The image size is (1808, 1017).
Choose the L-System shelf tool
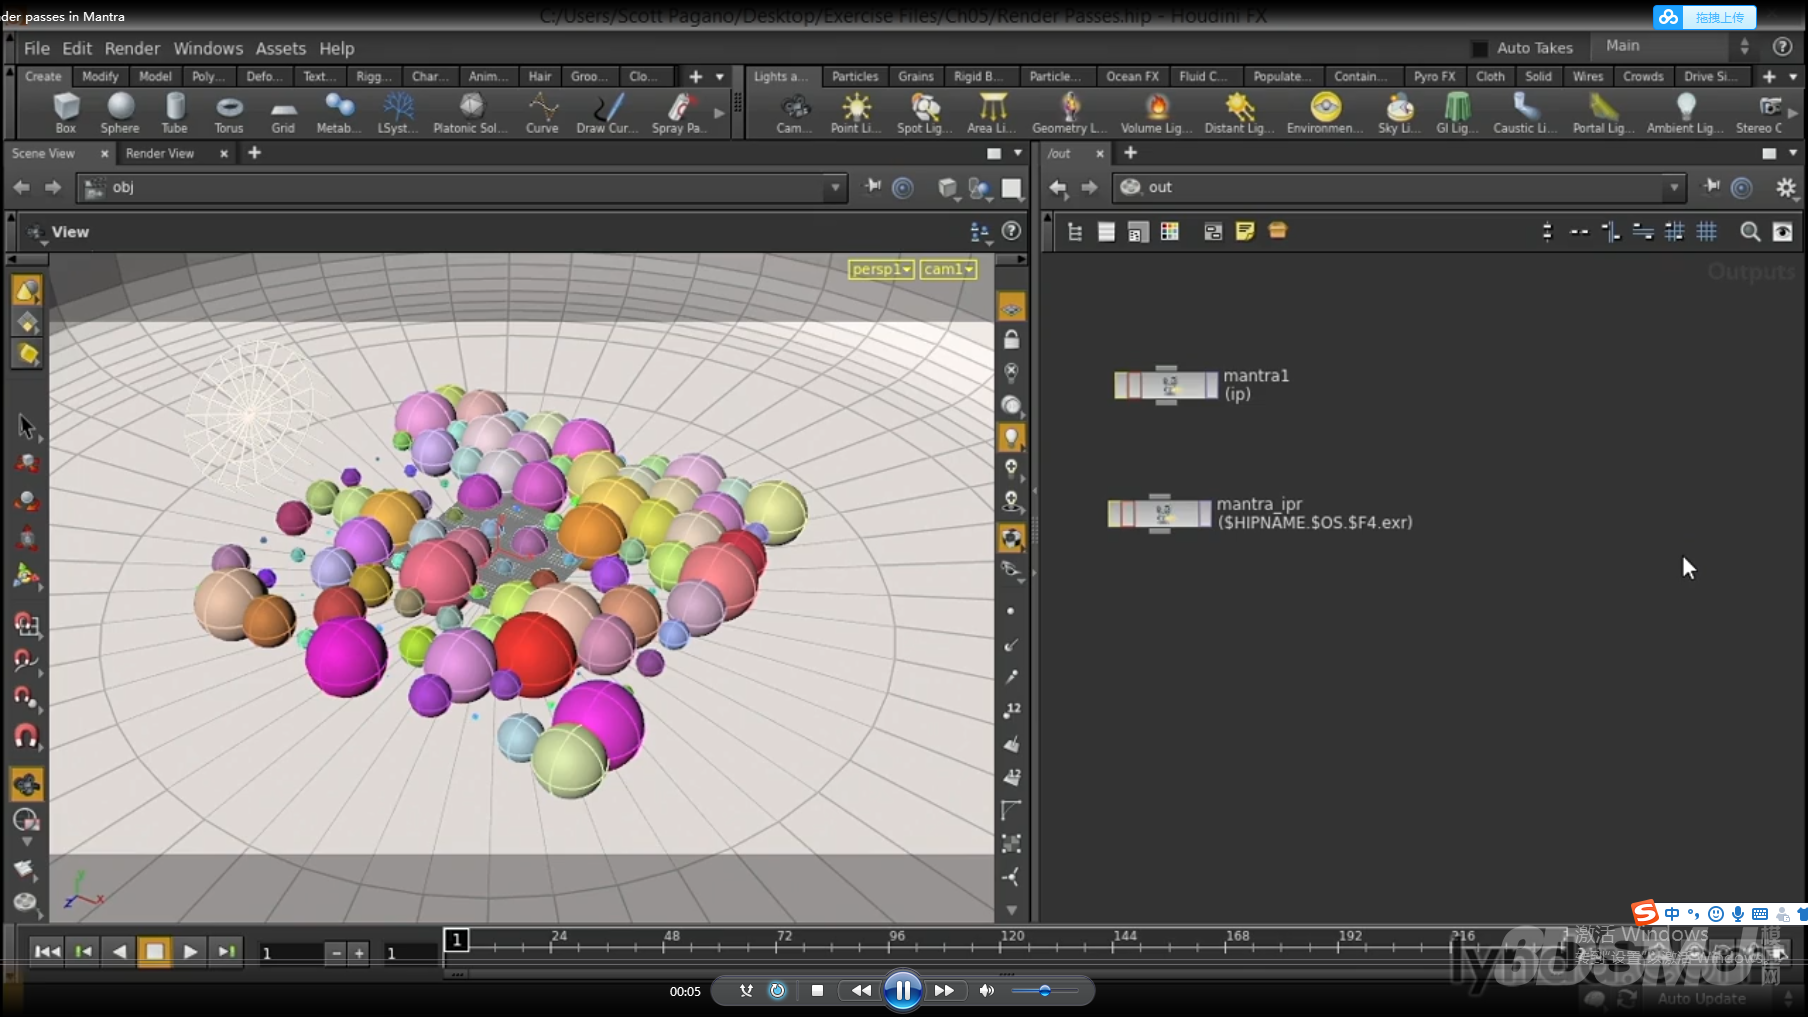pos(397,112)
